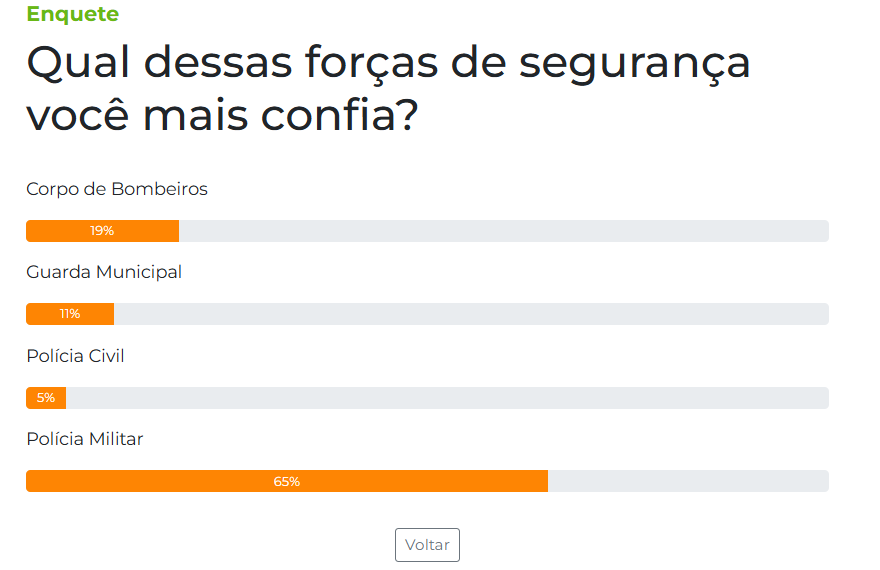Click the word "confia?" in the title
Screen dimensions: 880x570
340,115
